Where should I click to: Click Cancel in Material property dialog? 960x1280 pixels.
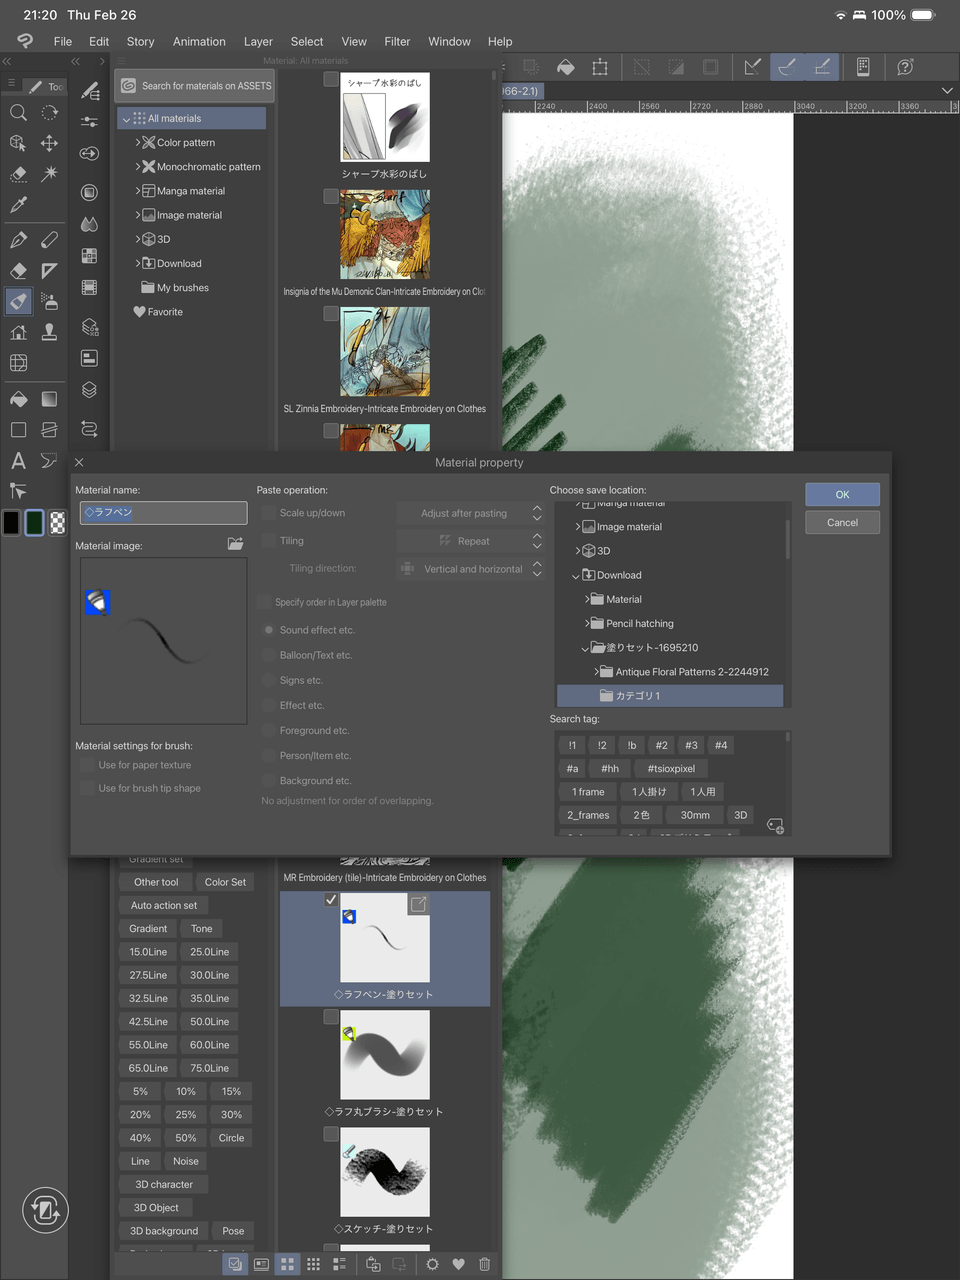[x=842, y=522]
